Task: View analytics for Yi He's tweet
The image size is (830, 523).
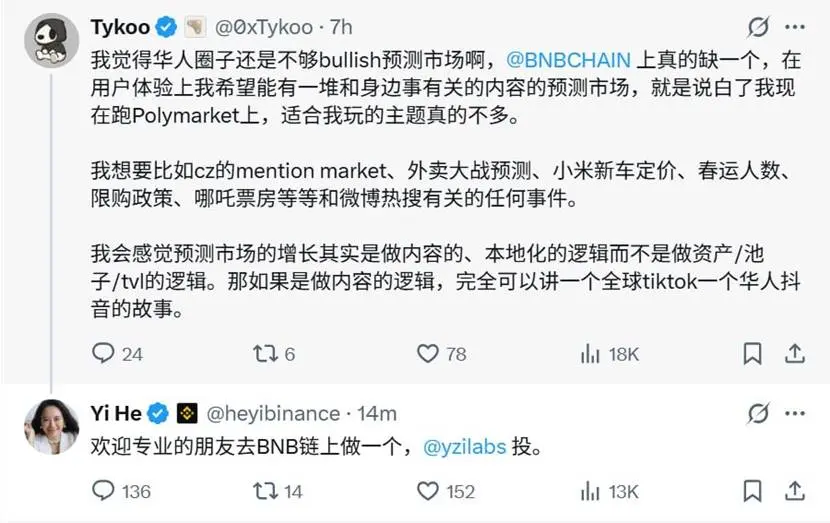Action: 590,490
